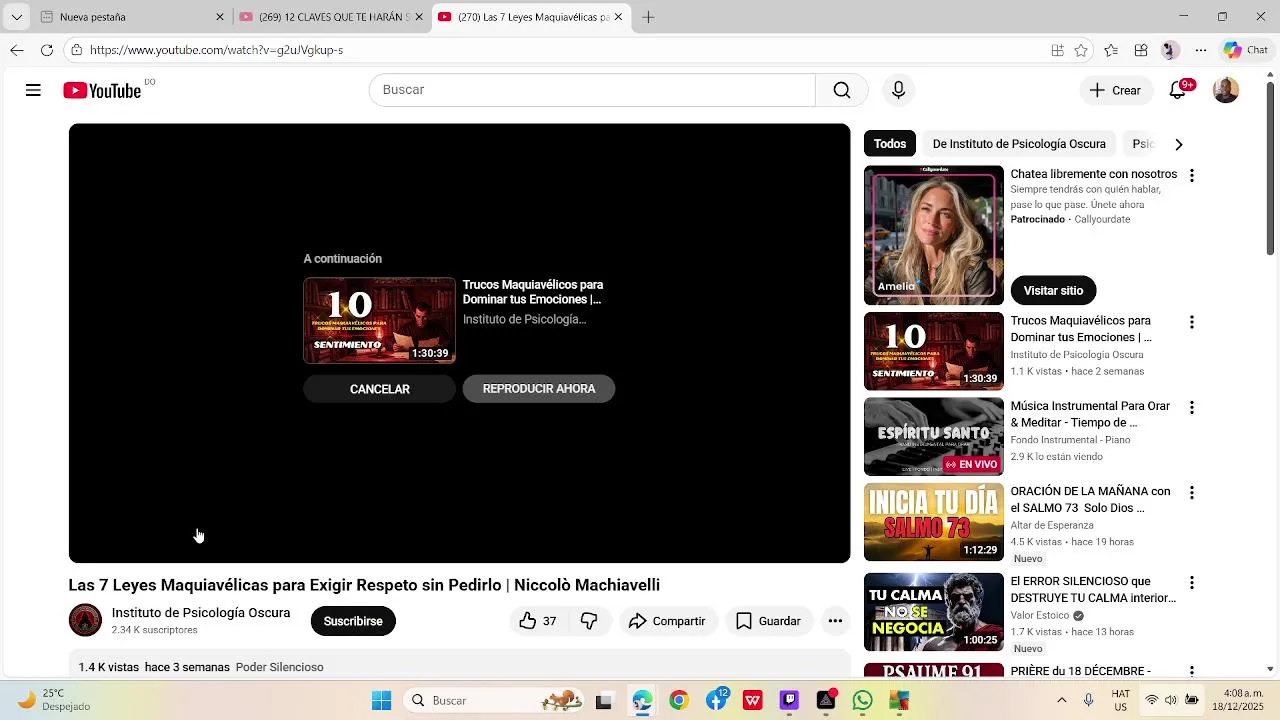Image resolution: width=1280 pixels, height=720 pixels.
Task: Click REPRODUCIR AHORA button
Action: [539, 389]
